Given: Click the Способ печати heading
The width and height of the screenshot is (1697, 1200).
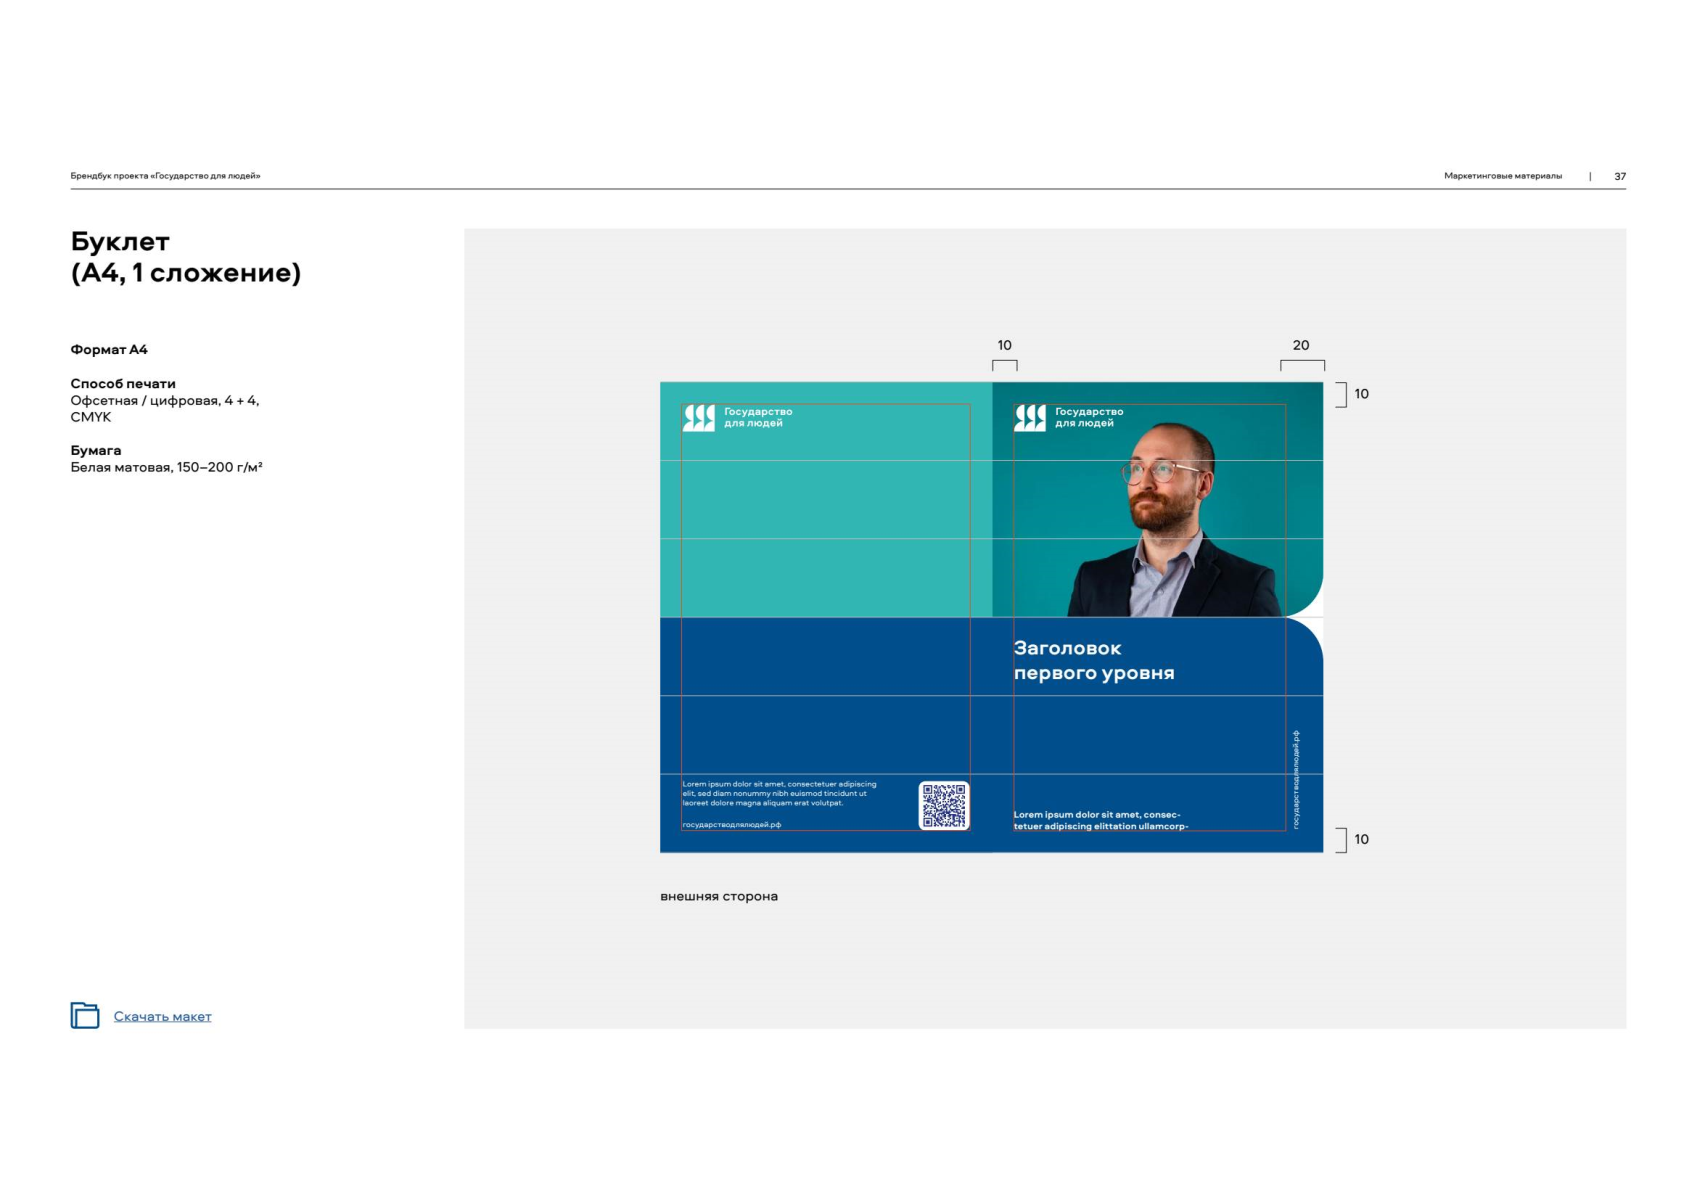Looking at the screenshot, I should tap(123, 384).
